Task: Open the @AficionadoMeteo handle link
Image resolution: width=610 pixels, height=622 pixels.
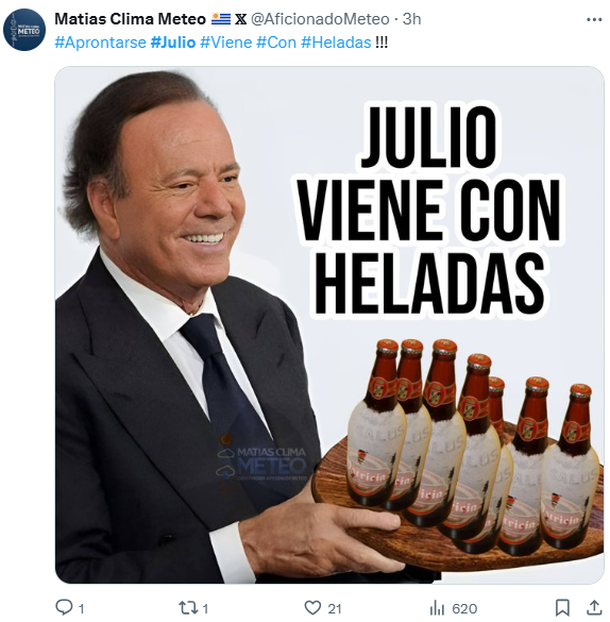Action: point(320,19)
